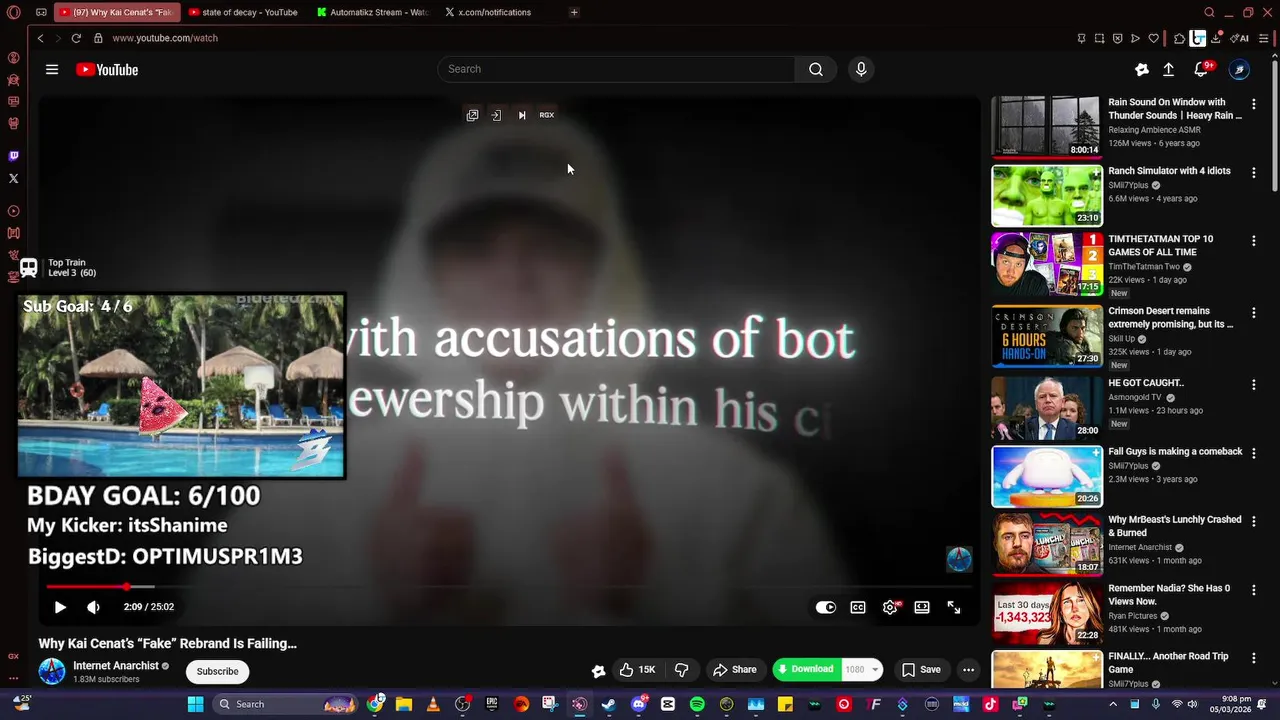The image size is (1280, 720).
Task: Open options for HE GOT CAUGHT video
Action: tap(1254, 385)
